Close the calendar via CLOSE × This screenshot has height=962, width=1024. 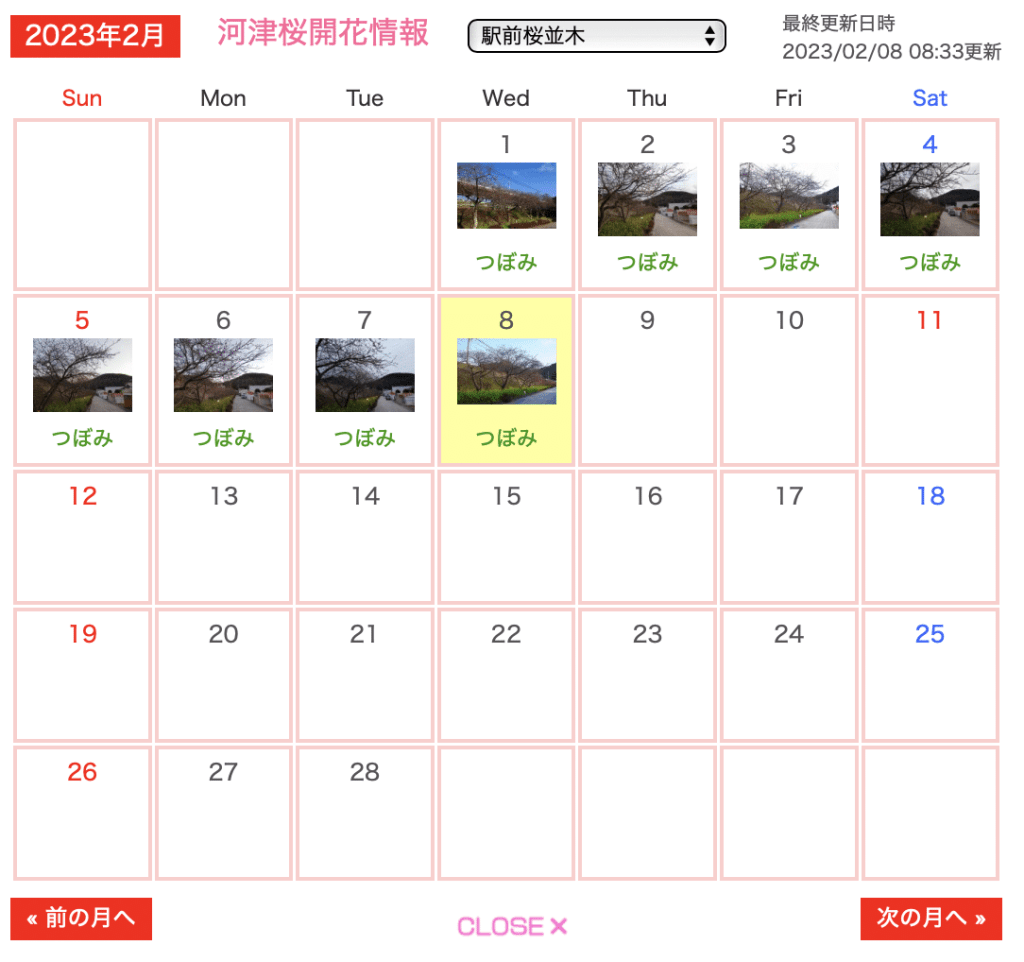click(x=512, y=926)
